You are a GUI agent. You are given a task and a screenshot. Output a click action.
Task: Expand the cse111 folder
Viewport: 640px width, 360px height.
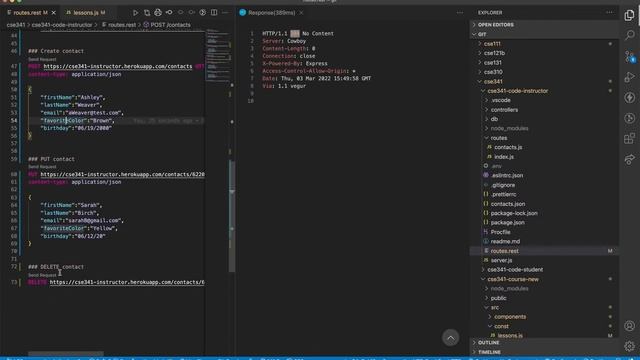coord(544,44)
